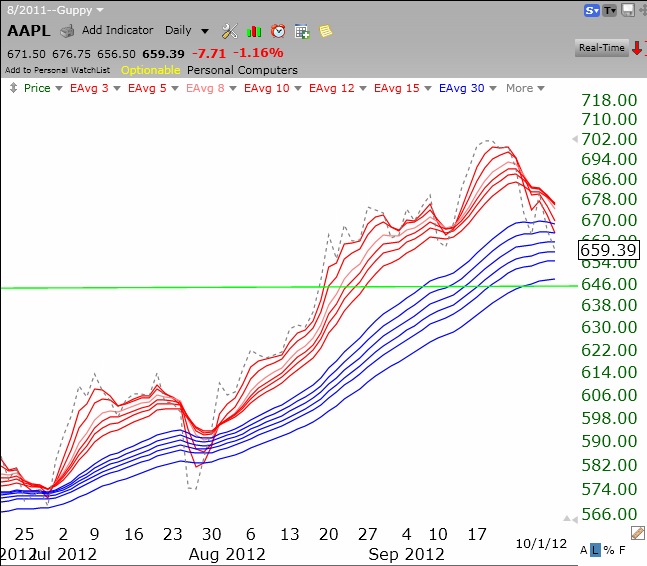This screenshot has height=566, width=647.
Task: Click the high price 676.75 value
Action: 71,54
